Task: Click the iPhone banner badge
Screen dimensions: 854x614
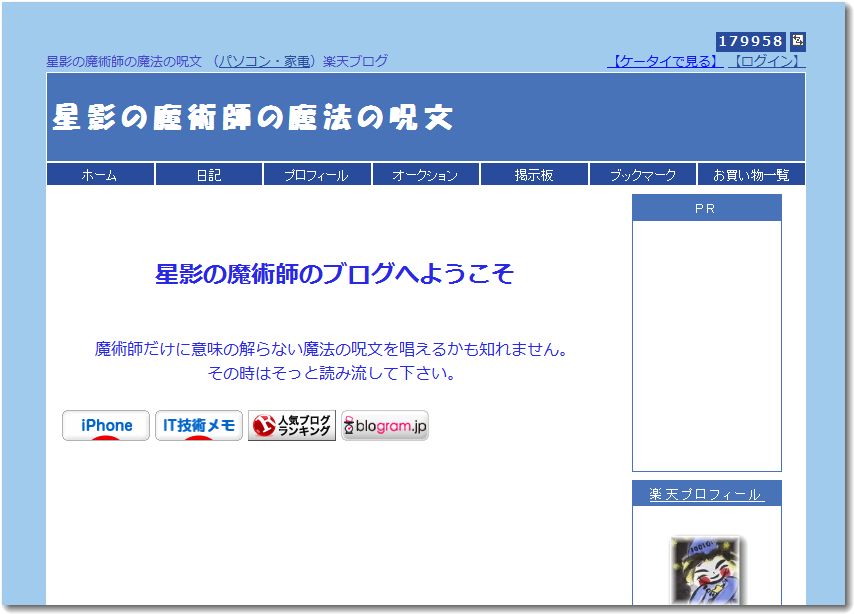Action: point(105,425)
